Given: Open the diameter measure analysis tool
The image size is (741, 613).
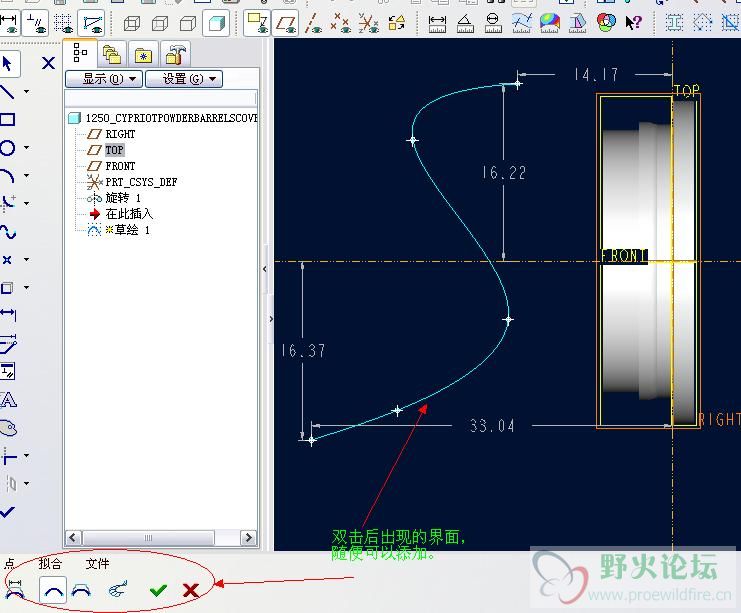Looking at the screenshot, I should click(493, 23).
